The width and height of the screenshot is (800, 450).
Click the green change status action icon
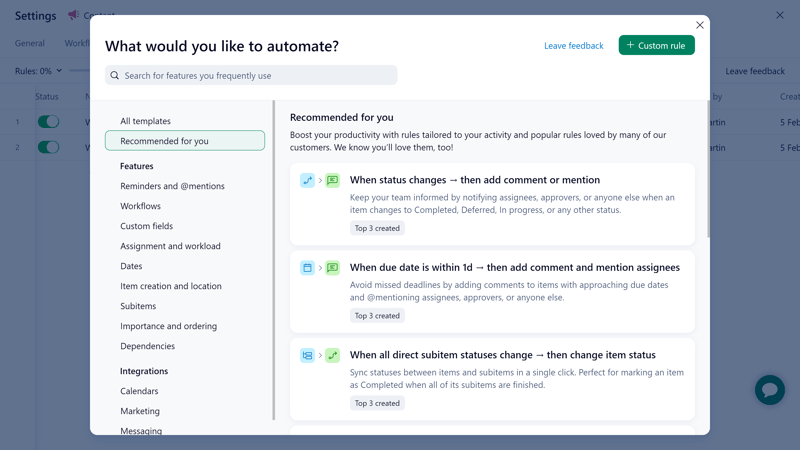click(x=332, y=355)
